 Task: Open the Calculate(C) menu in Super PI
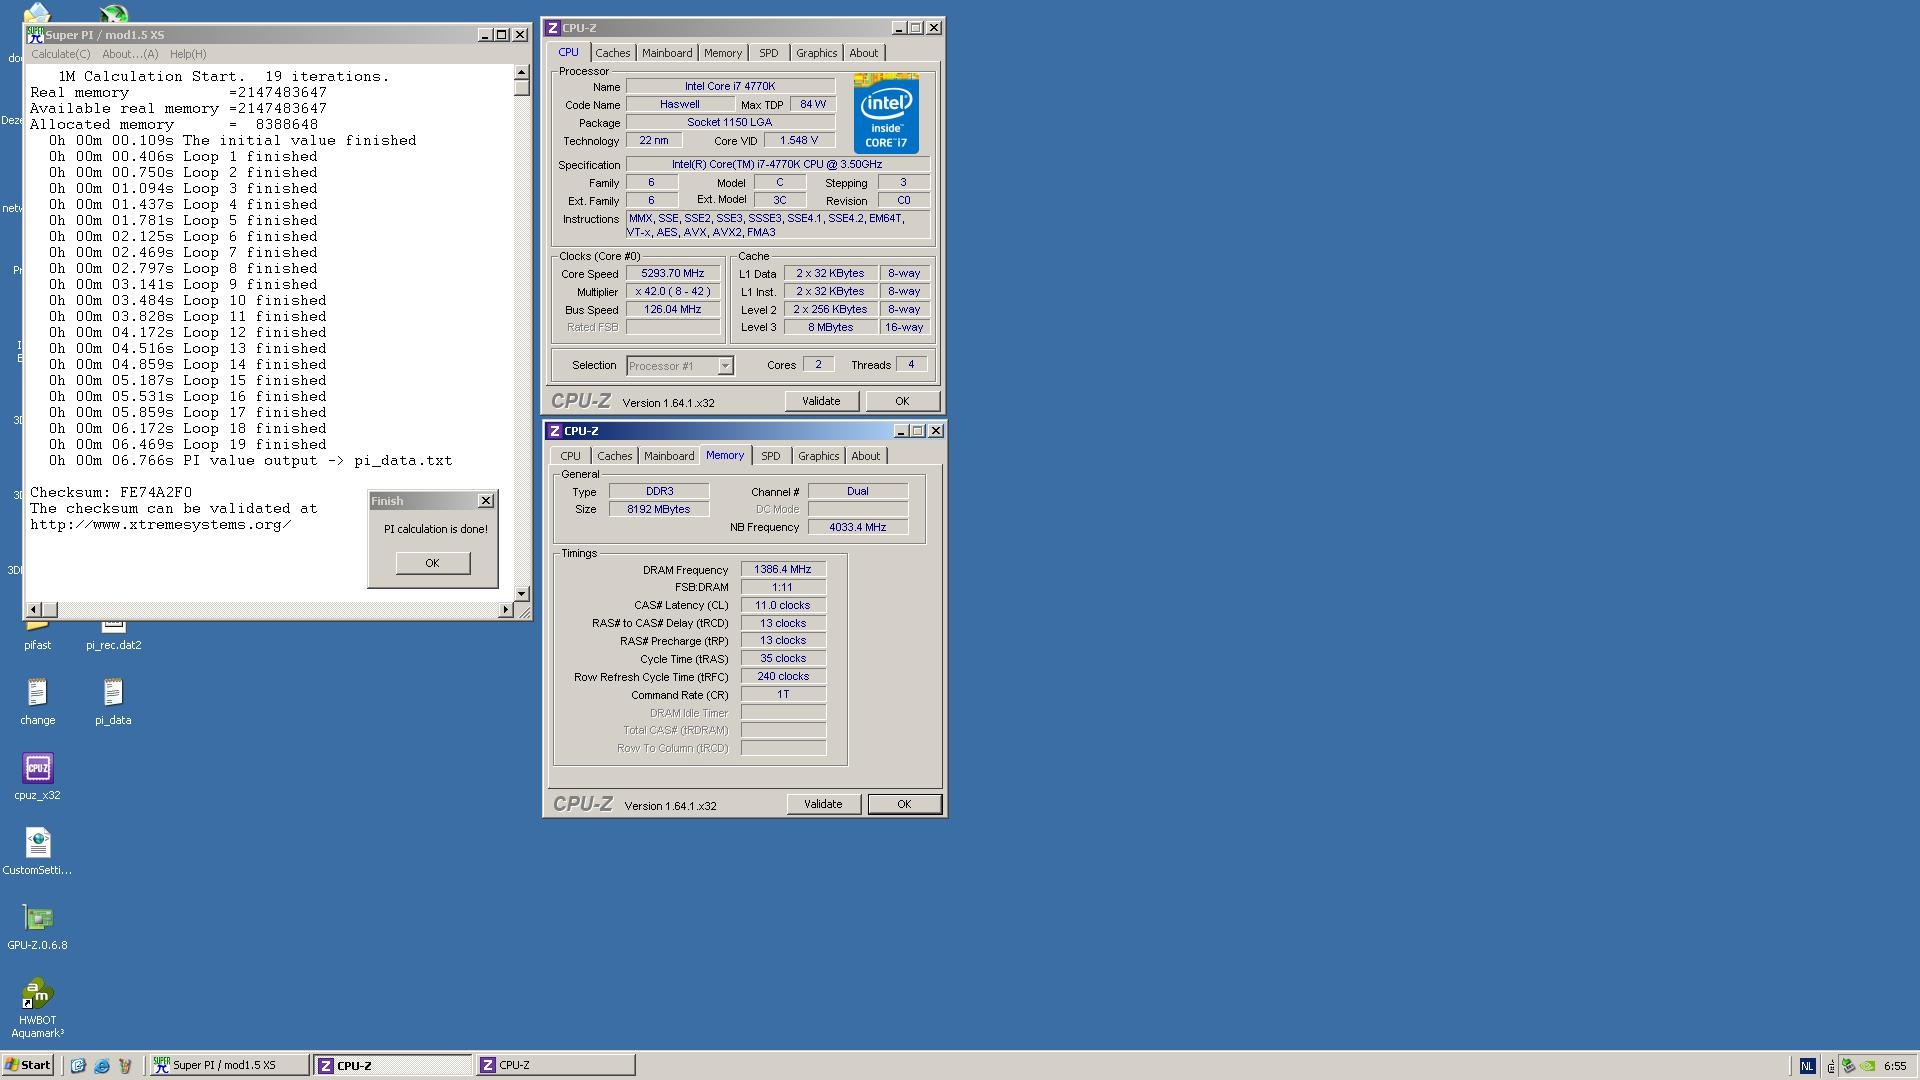coord(60,54)
